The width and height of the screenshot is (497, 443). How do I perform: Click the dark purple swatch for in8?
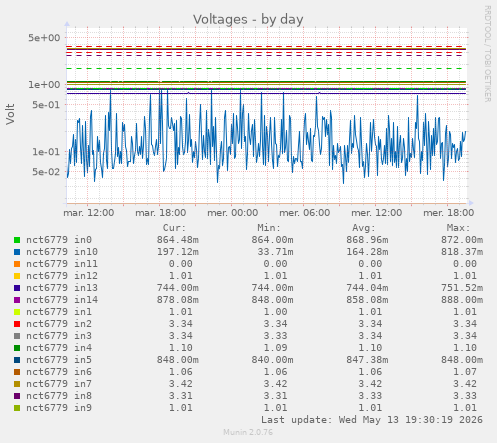point(17,396)
